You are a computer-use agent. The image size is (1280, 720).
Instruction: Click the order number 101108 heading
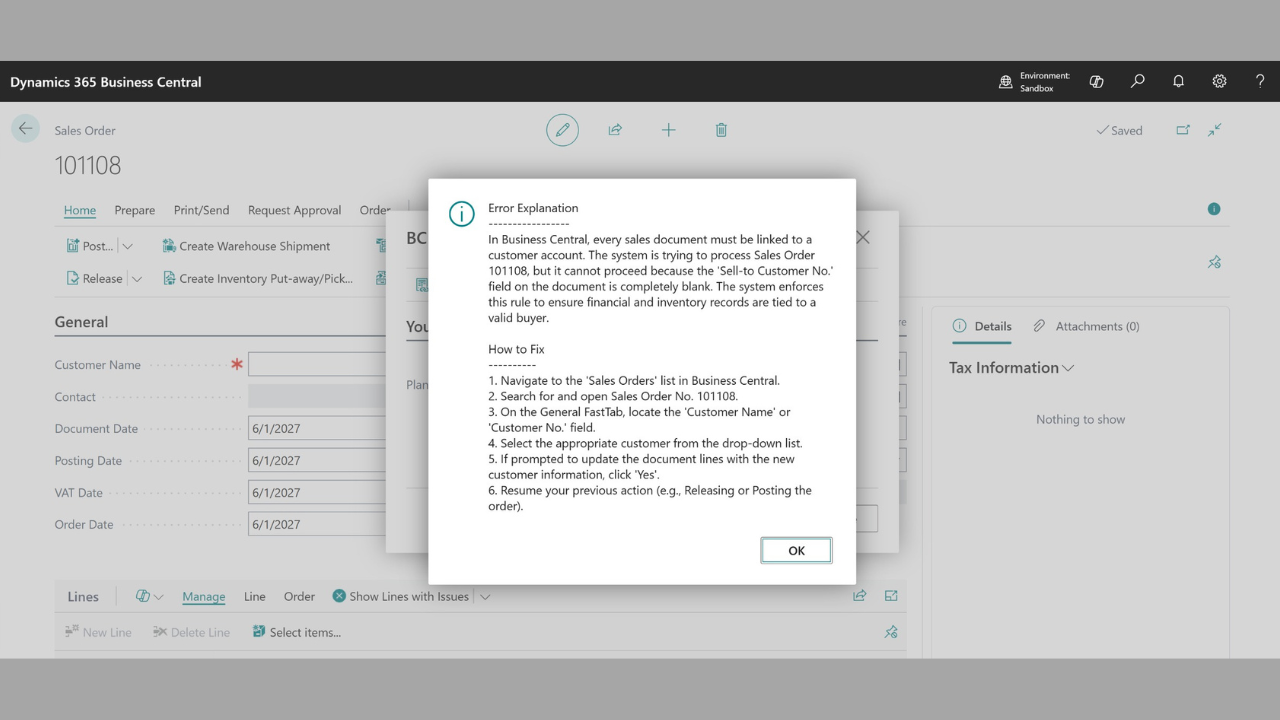pyautogui.click(x=88, y=165)
